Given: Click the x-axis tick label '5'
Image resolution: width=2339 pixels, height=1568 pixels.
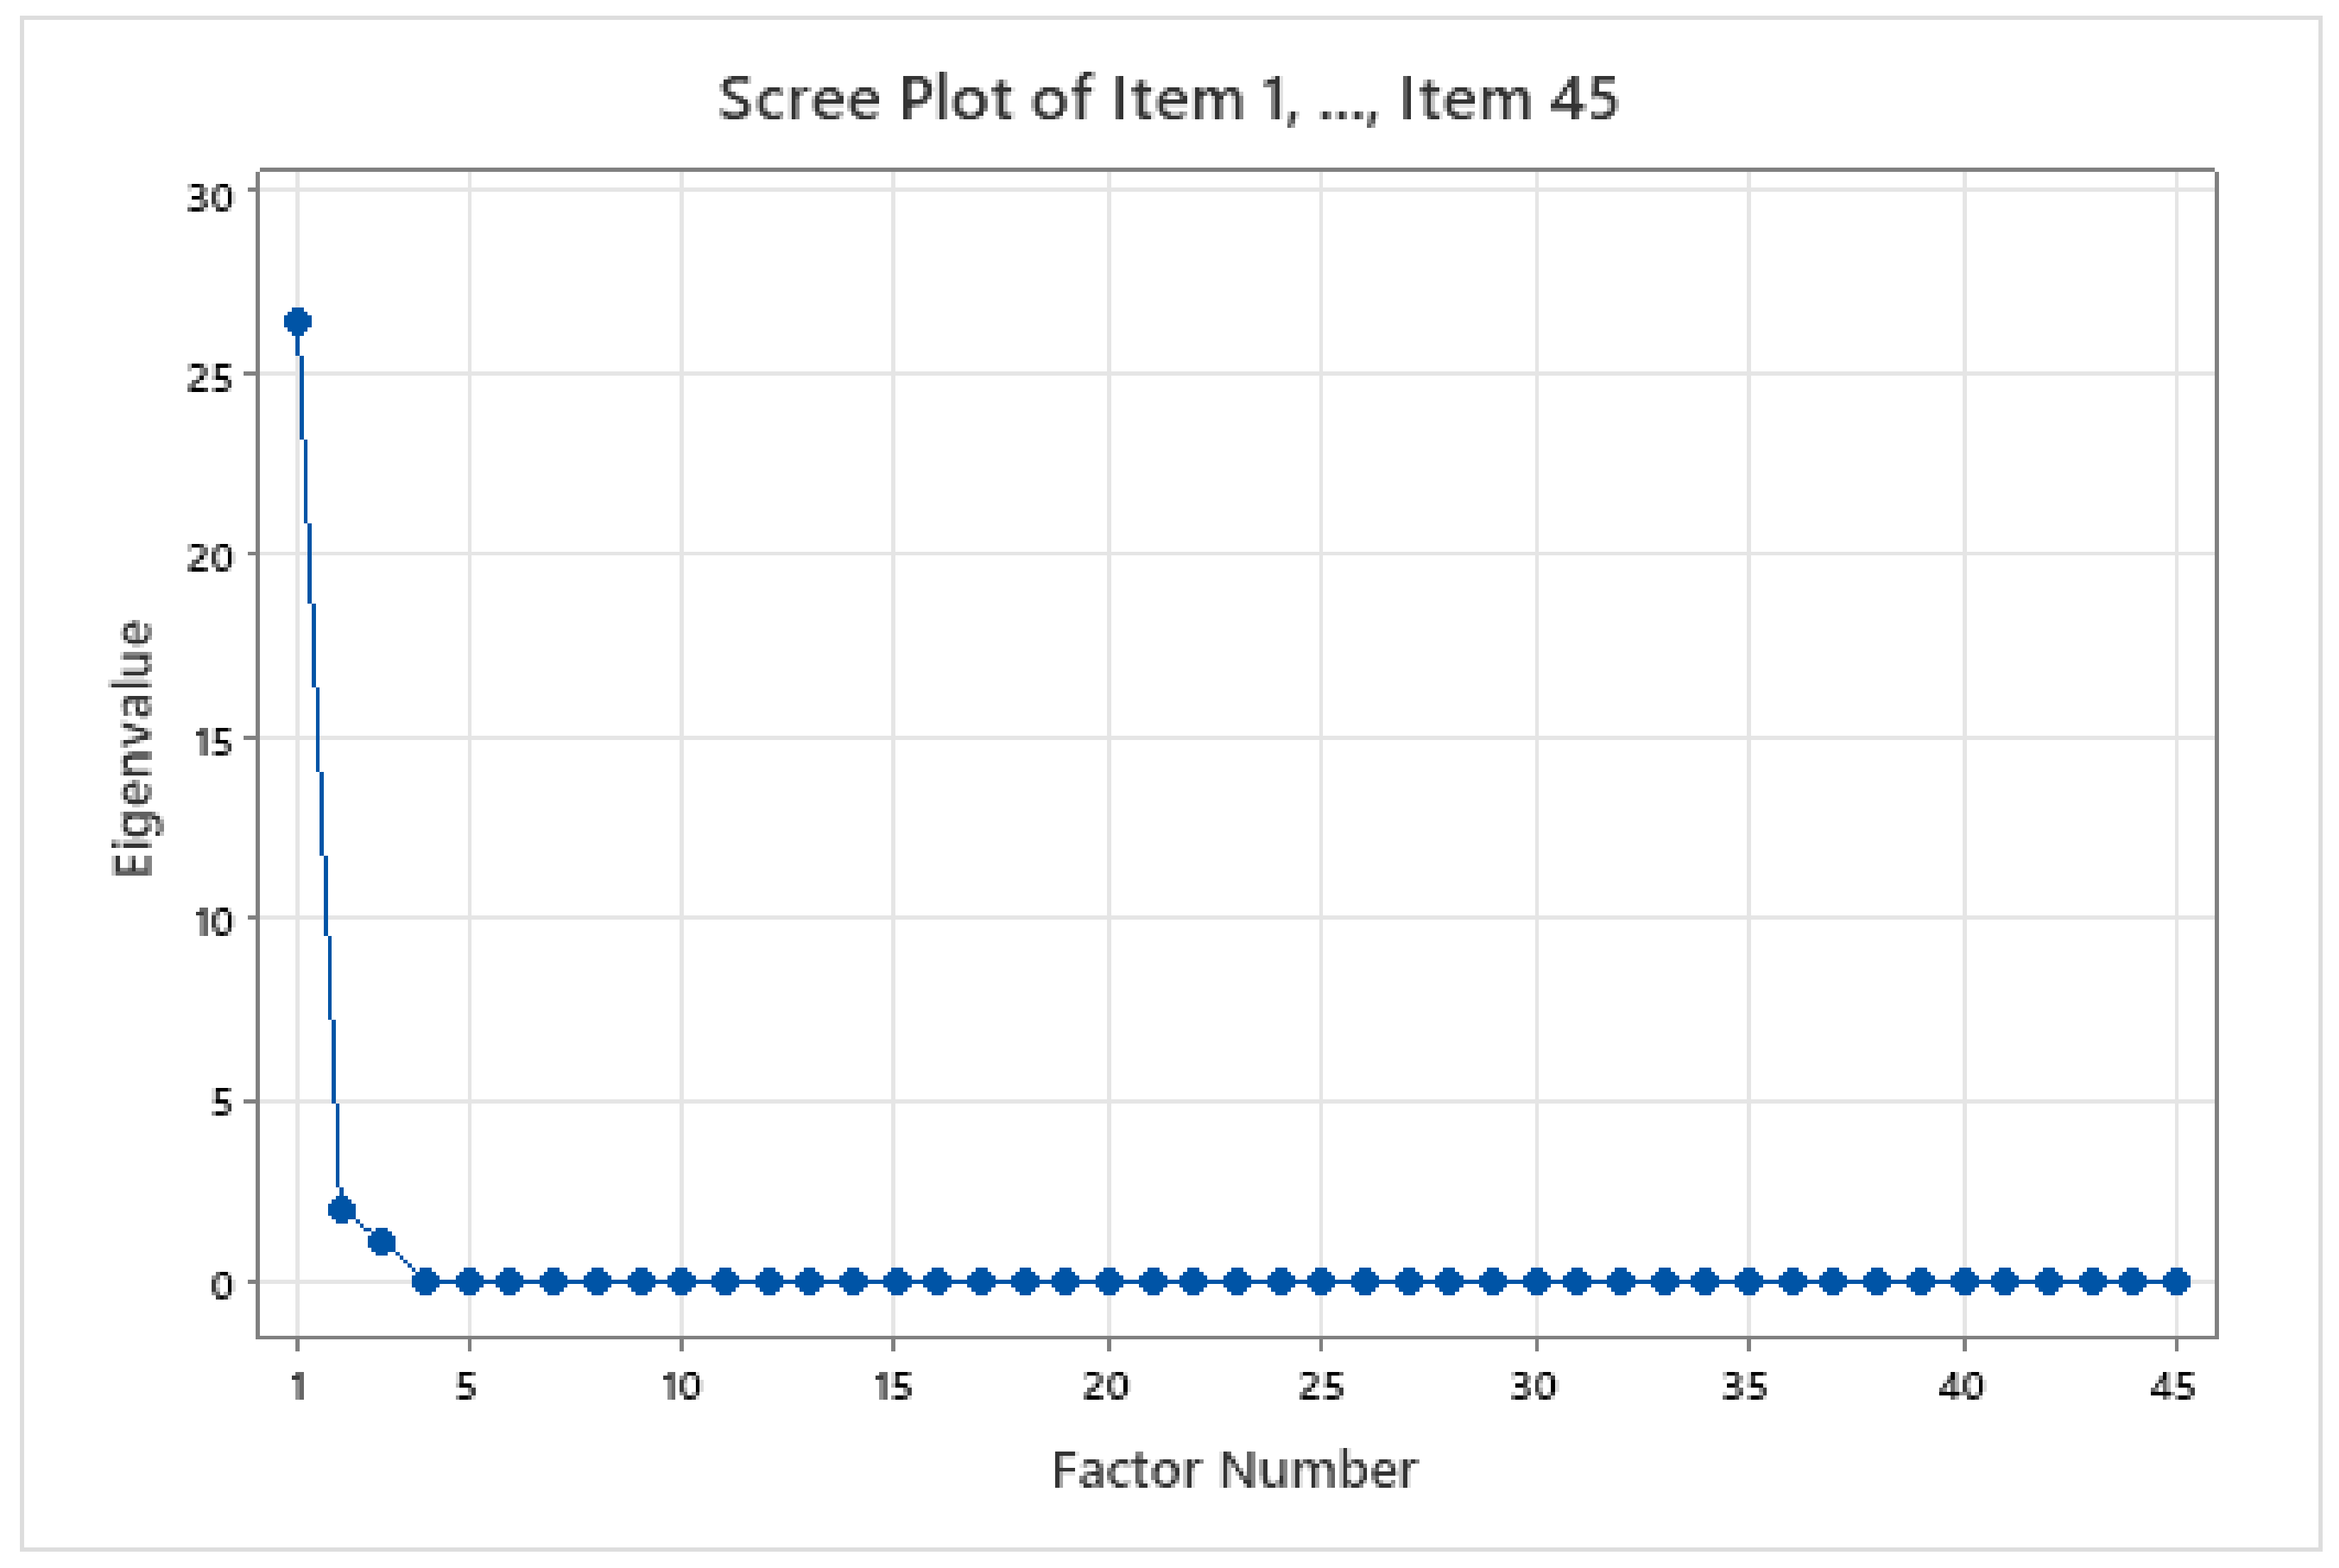Looking at the screenshot, I should [x=467, y=1386].
